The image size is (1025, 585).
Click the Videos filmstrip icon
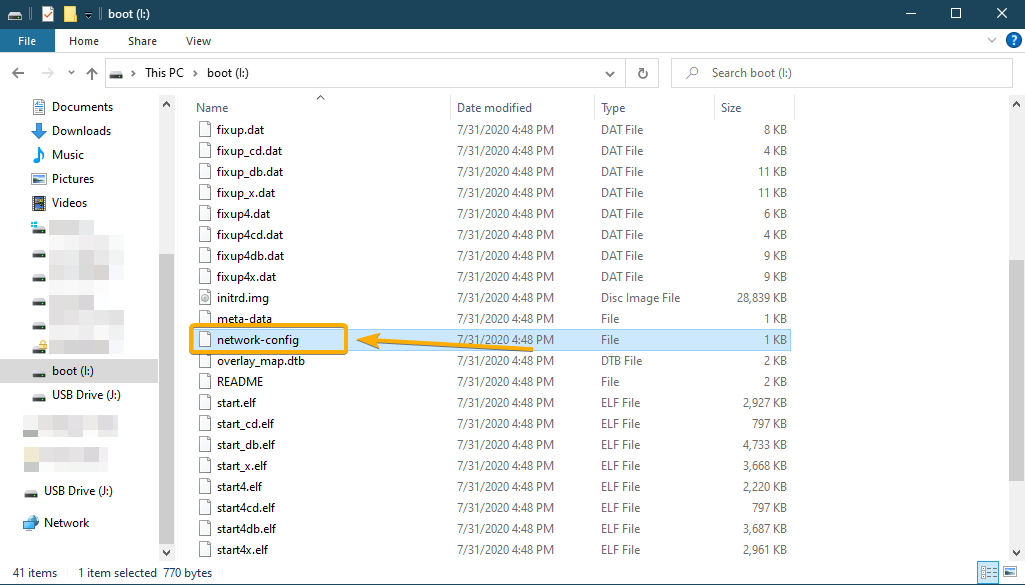[39, 203]
